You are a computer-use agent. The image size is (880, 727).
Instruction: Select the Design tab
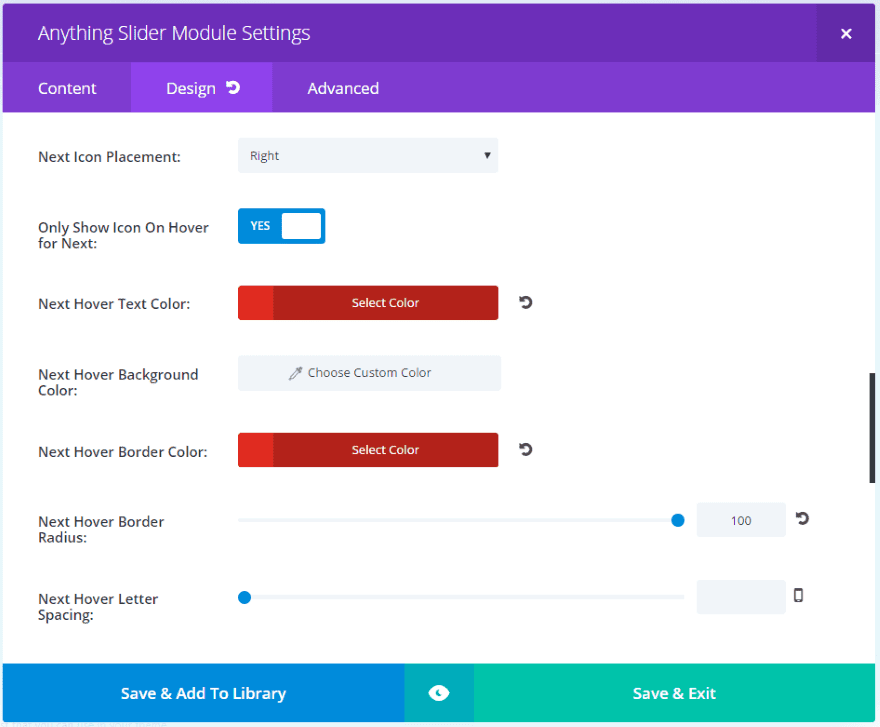[x=190, y=88]
